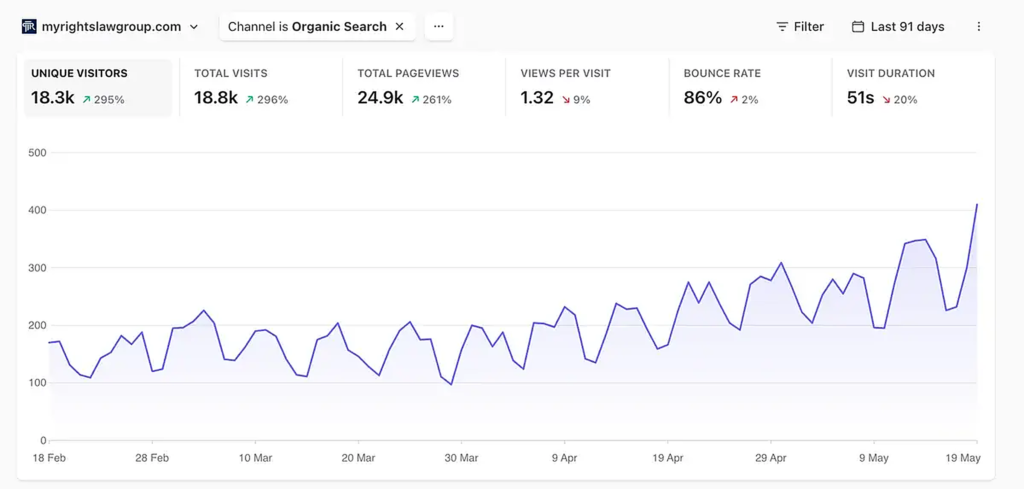This screenshot has height=489, width=1024.
Task: Click the 10 Mar x-axis label
Action: point(255,458)
